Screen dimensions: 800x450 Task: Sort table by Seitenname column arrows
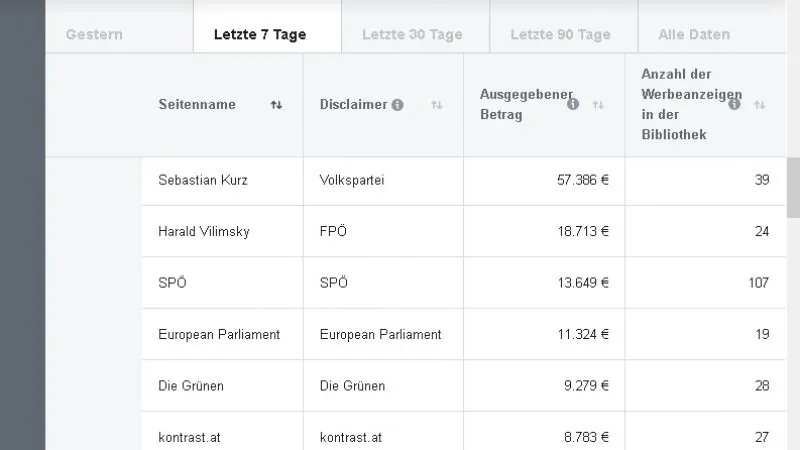277,105
